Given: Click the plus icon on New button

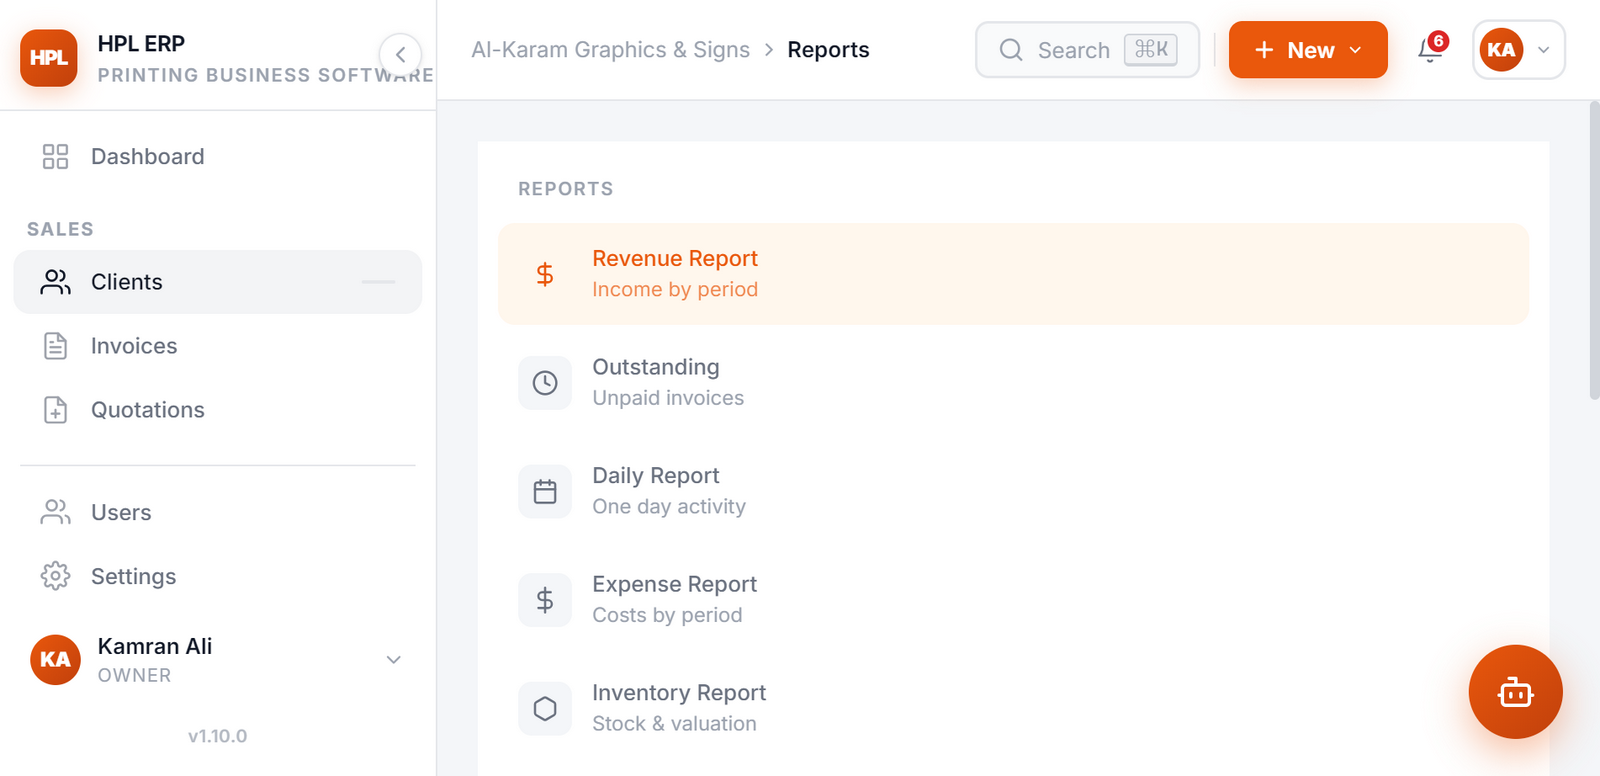Looking at the screenshot, I should [1264, 50].
